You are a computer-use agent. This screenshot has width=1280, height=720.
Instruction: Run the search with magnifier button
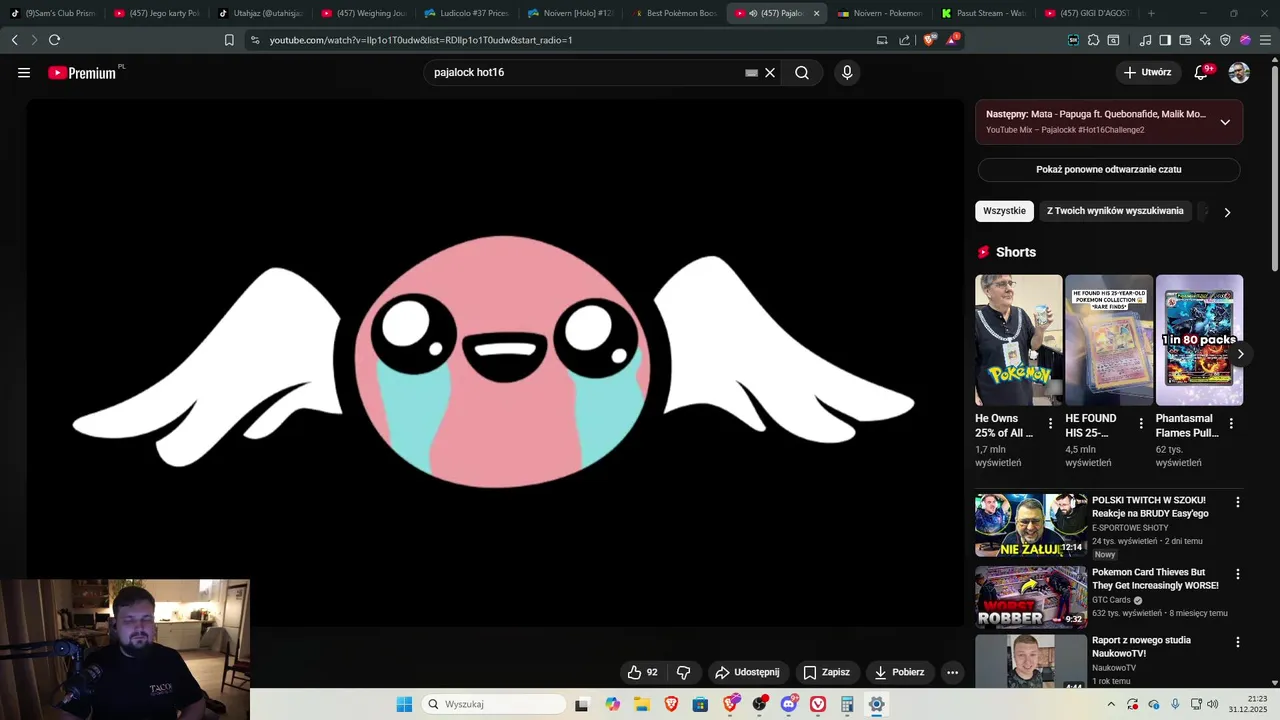pos(802,72)
